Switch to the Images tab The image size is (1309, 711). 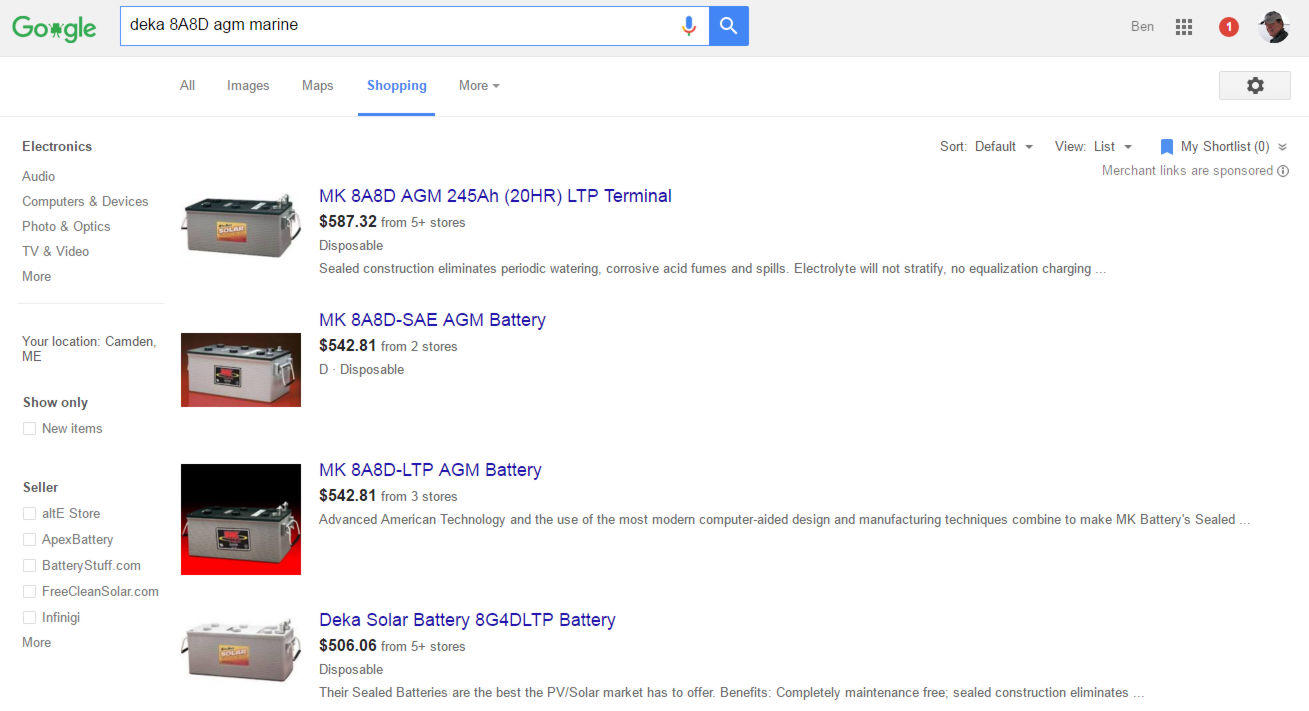pos(248,86)
